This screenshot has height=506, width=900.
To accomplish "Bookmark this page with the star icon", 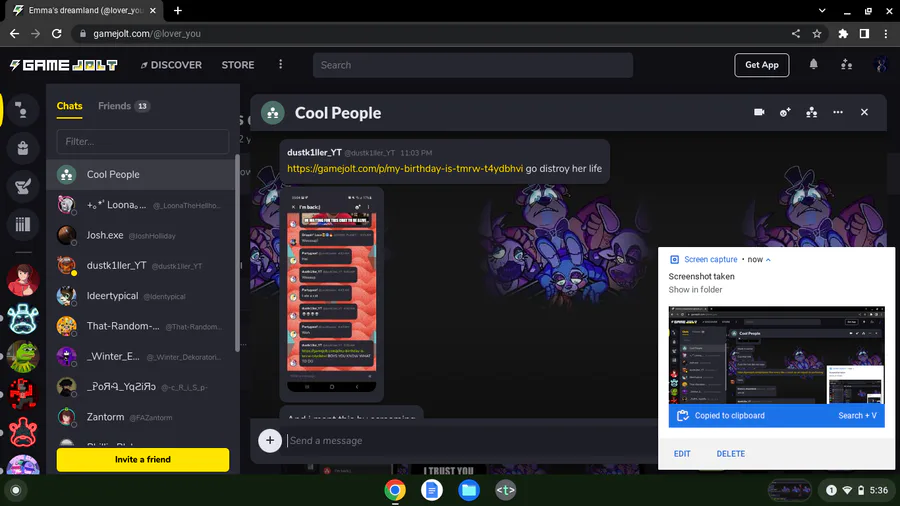I will tap(817, 34).
